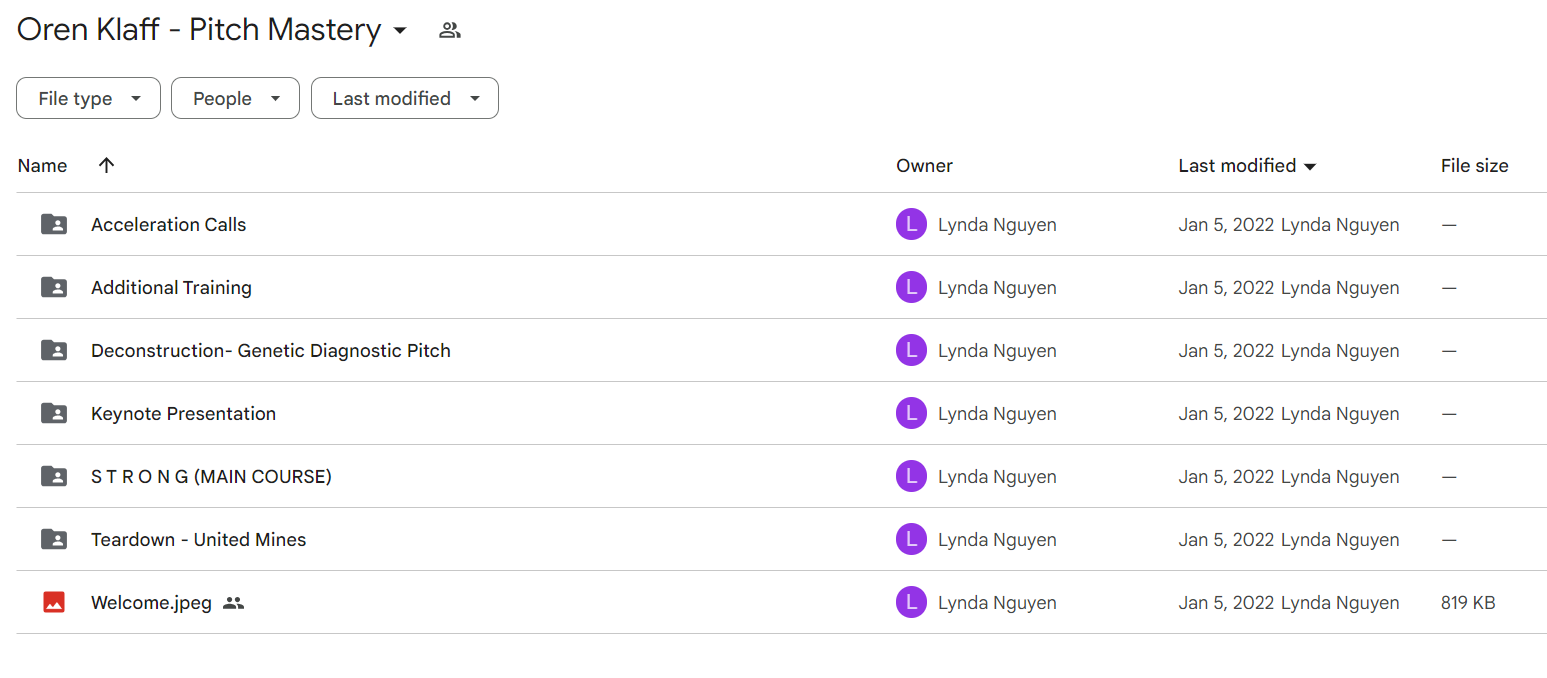Open the Acceleration Calls folder icon
The width and height of the screenshot is (1547, 678).
(54, 224)
